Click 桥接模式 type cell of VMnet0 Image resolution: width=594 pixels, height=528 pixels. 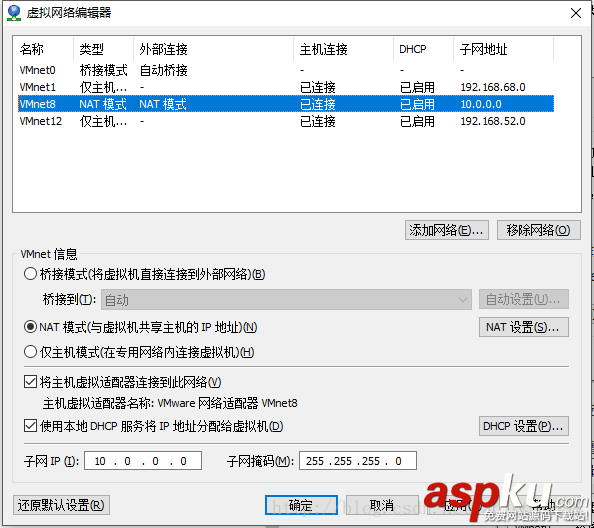(103, 70)
